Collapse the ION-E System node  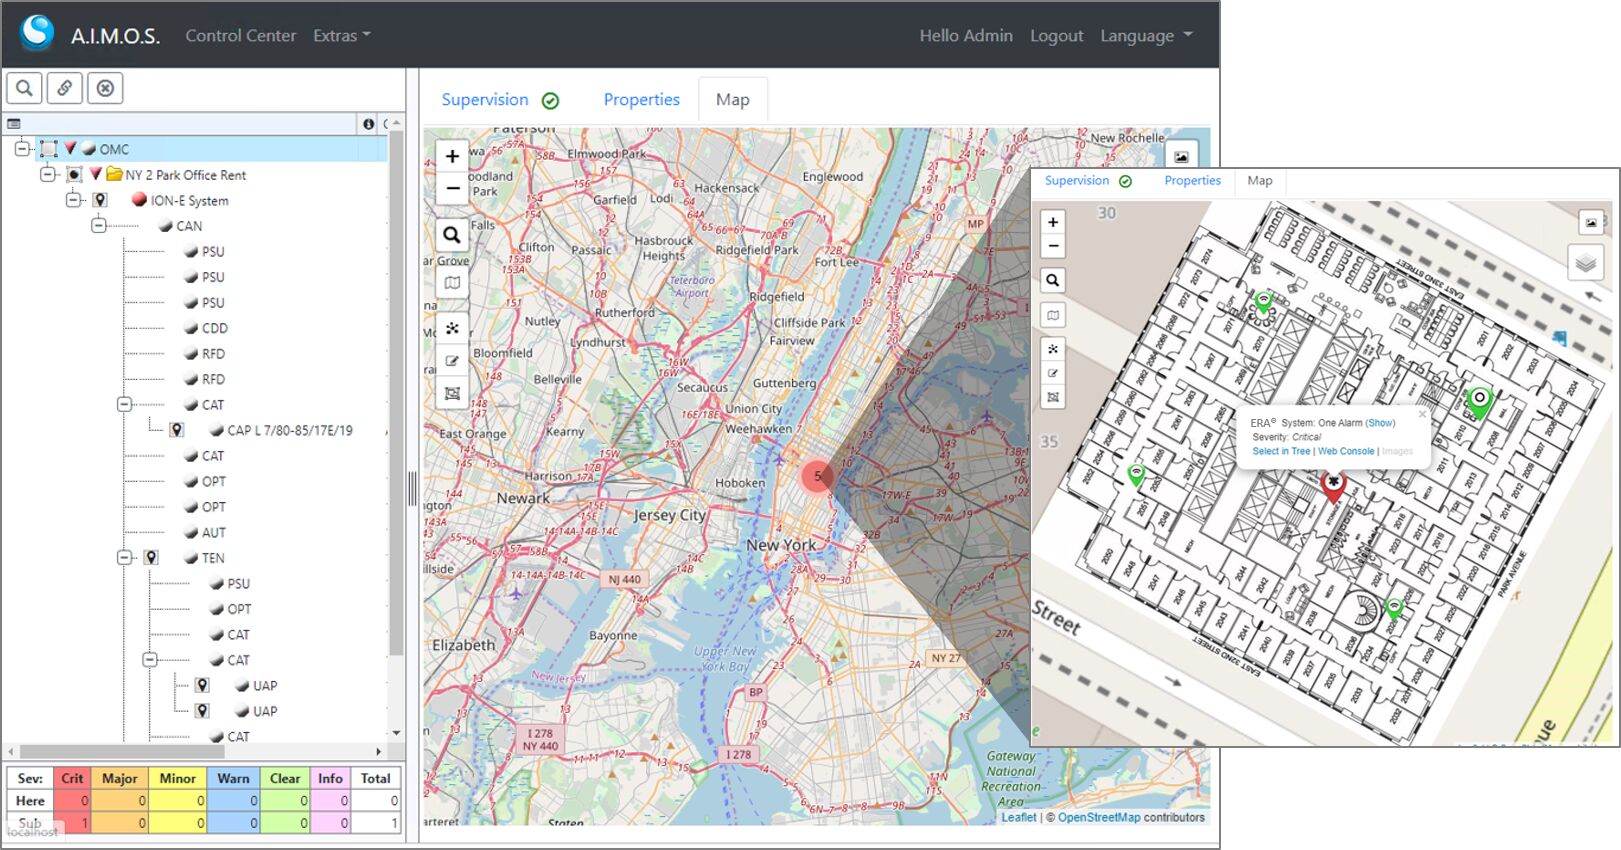72,200
